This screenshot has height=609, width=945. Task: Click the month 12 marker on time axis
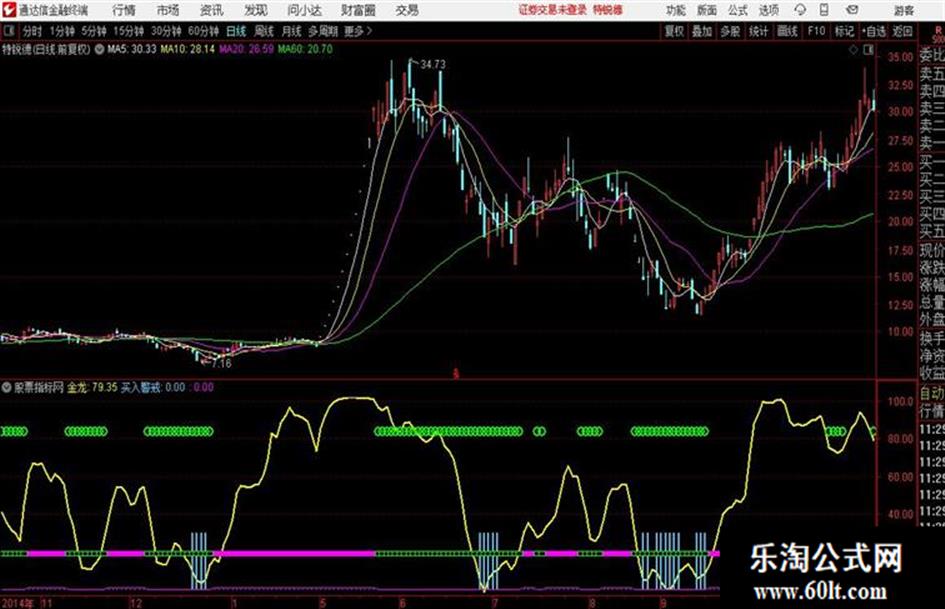(136, 603)
